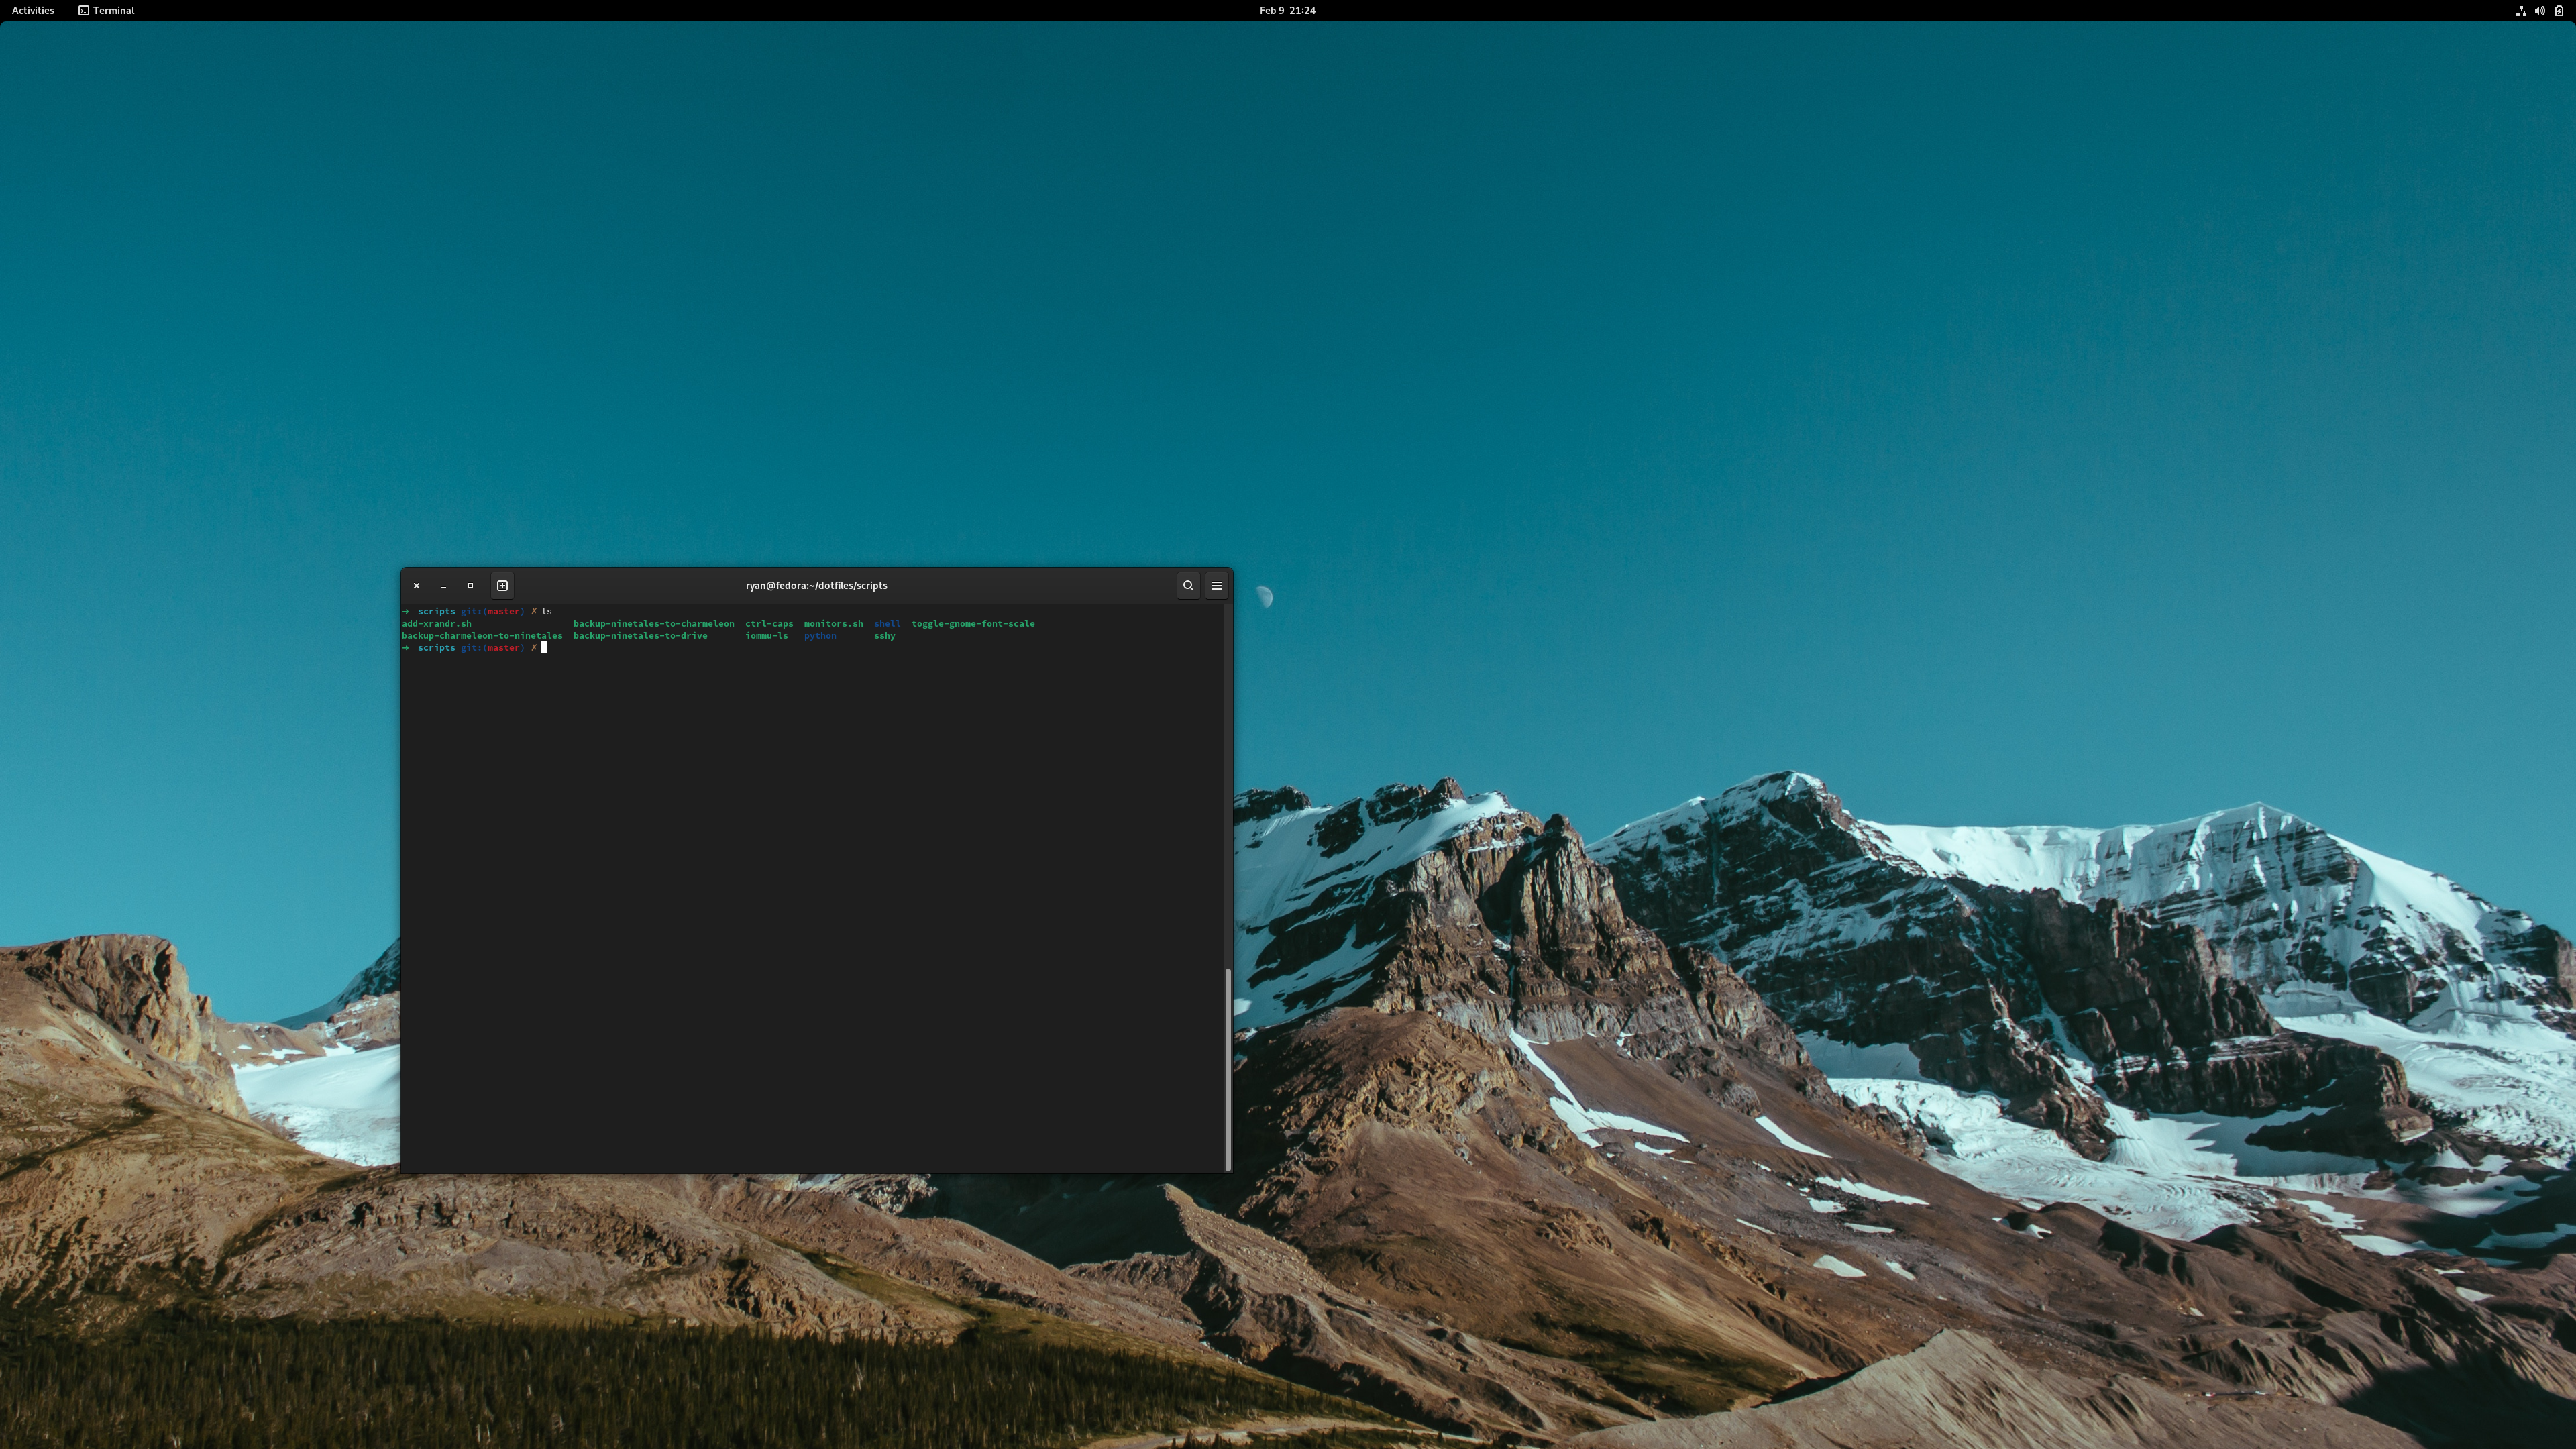Screen dimensions: 2576x1449
Task: Click the terminal title ryan@fedora:~/dotfiles/scripts
Action: pyautogui.click(x=816, y=586)
